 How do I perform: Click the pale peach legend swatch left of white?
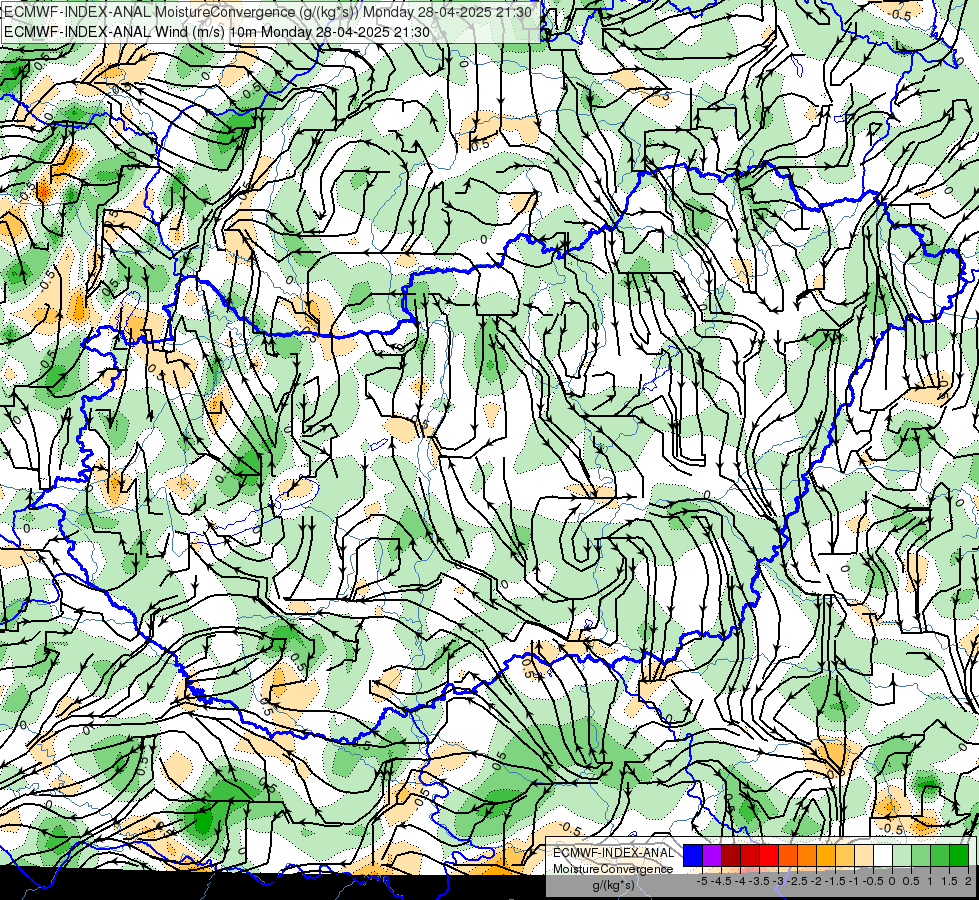pyautogui.click(x=864, y=856)
